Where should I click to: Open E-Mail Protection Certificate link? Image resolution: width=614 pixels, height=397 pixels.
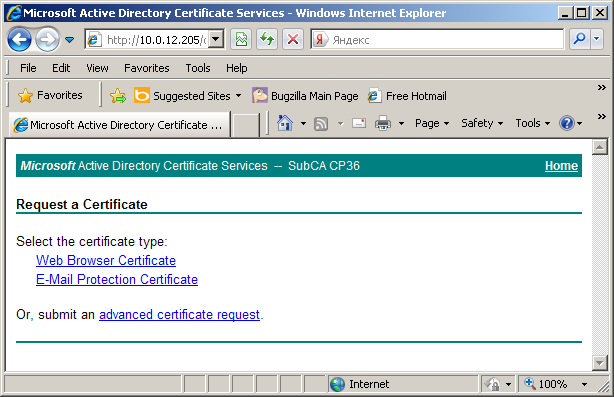[117, 280]
